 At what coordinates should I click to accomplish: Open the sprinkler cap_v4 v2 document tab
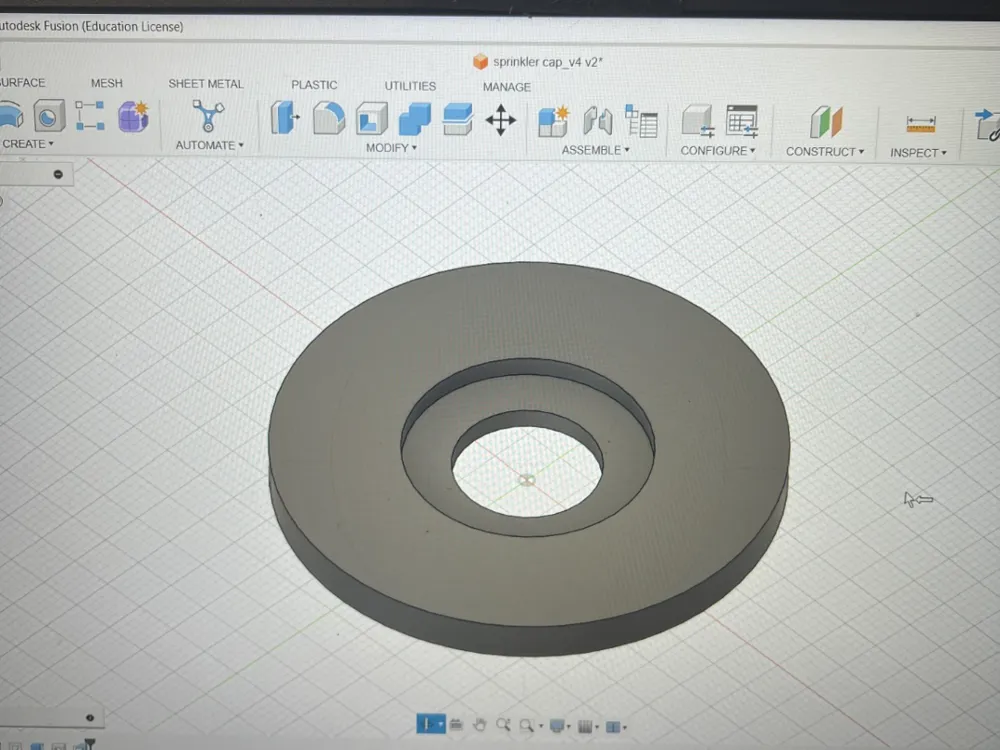point(540,61)
